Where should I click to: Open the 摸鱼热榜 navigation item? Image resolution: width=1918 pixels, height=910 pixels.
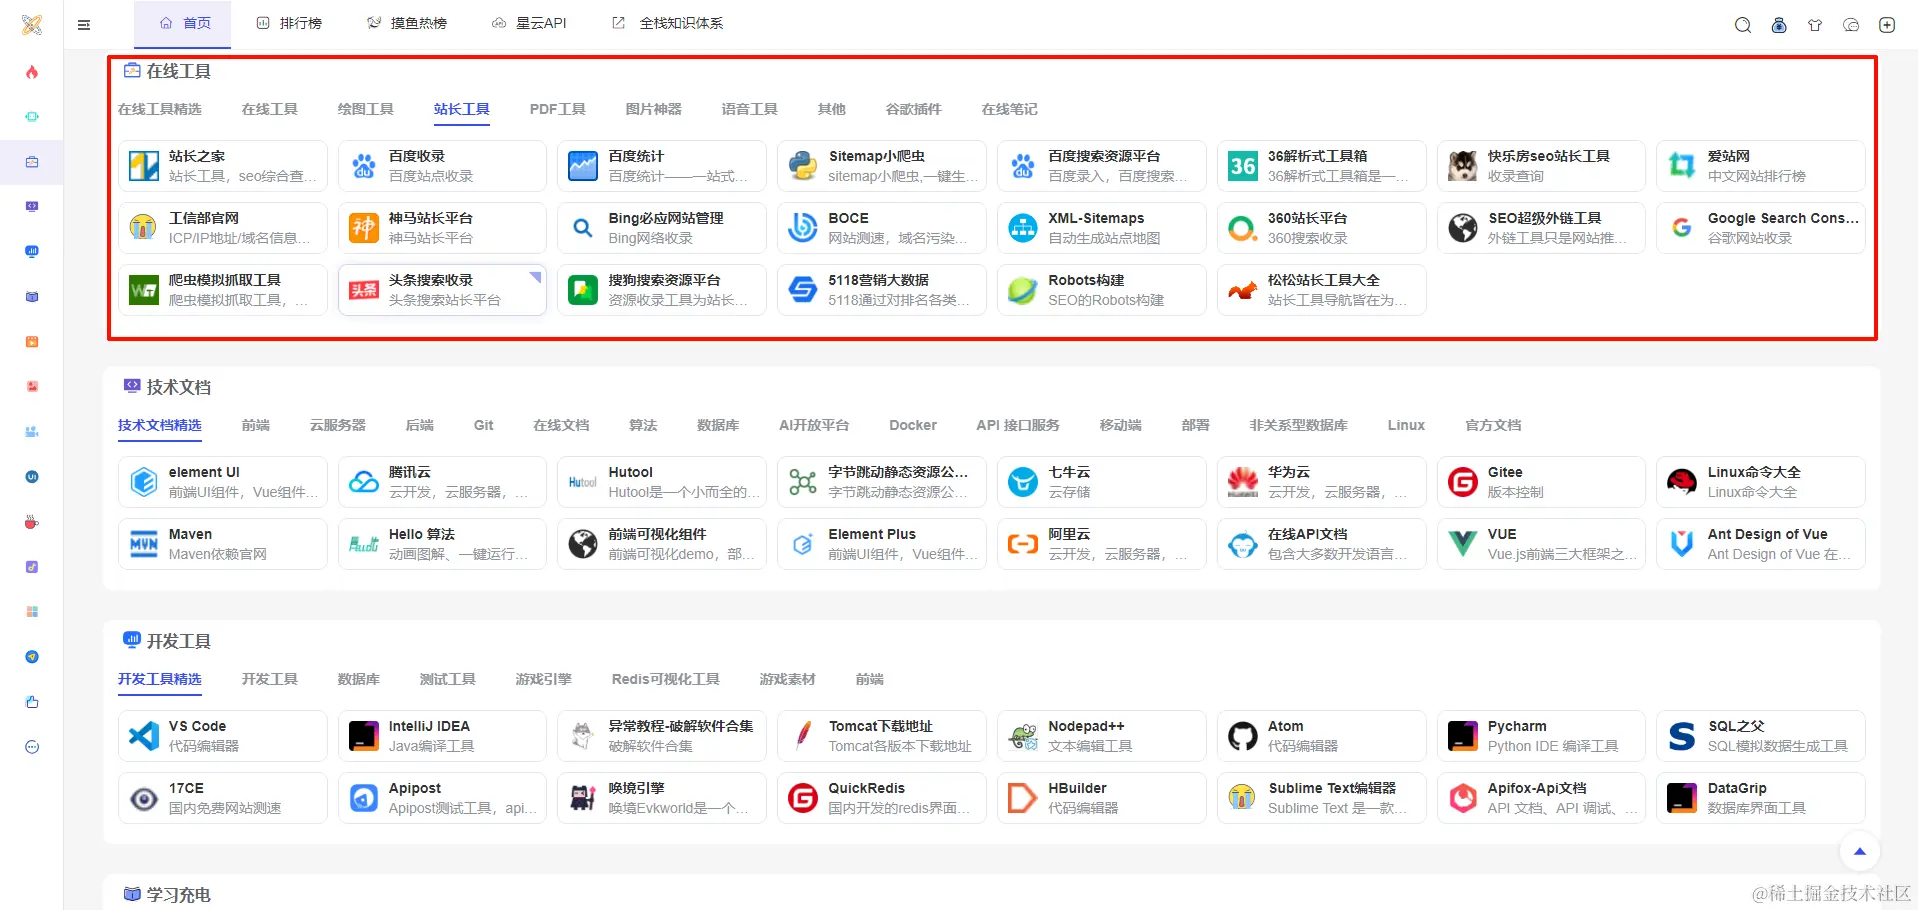click(x=408, y=22)
